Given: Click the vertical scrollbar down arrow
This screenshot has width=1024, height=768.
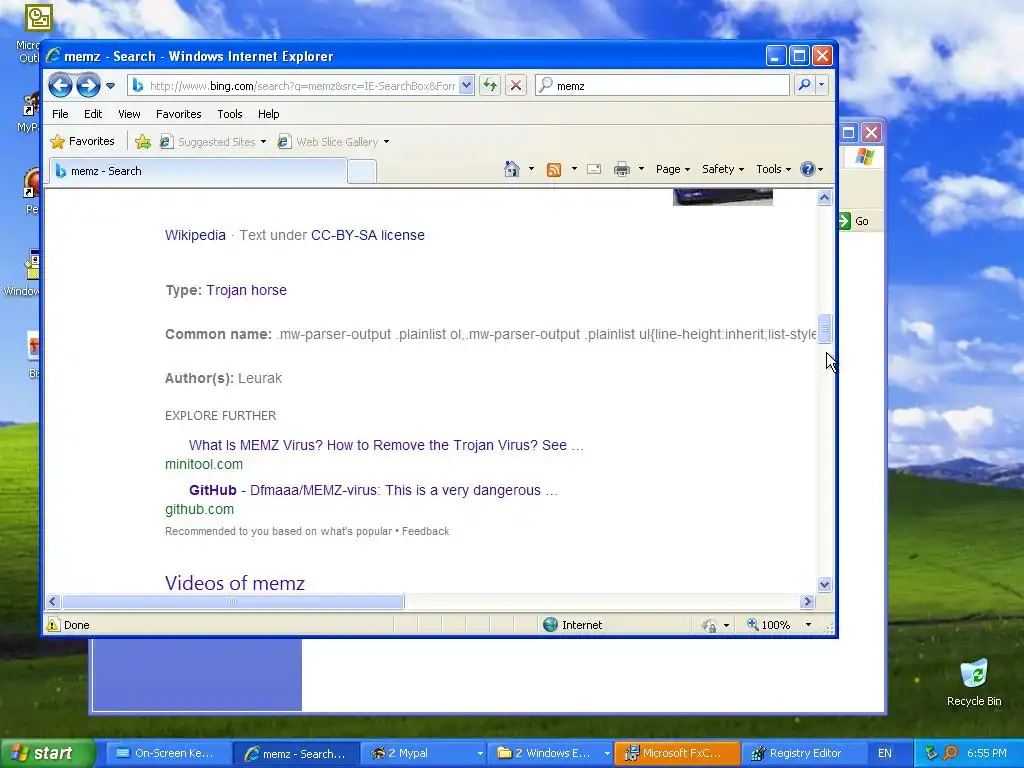Looking at the screenshot, I should (x=824, y=584).
